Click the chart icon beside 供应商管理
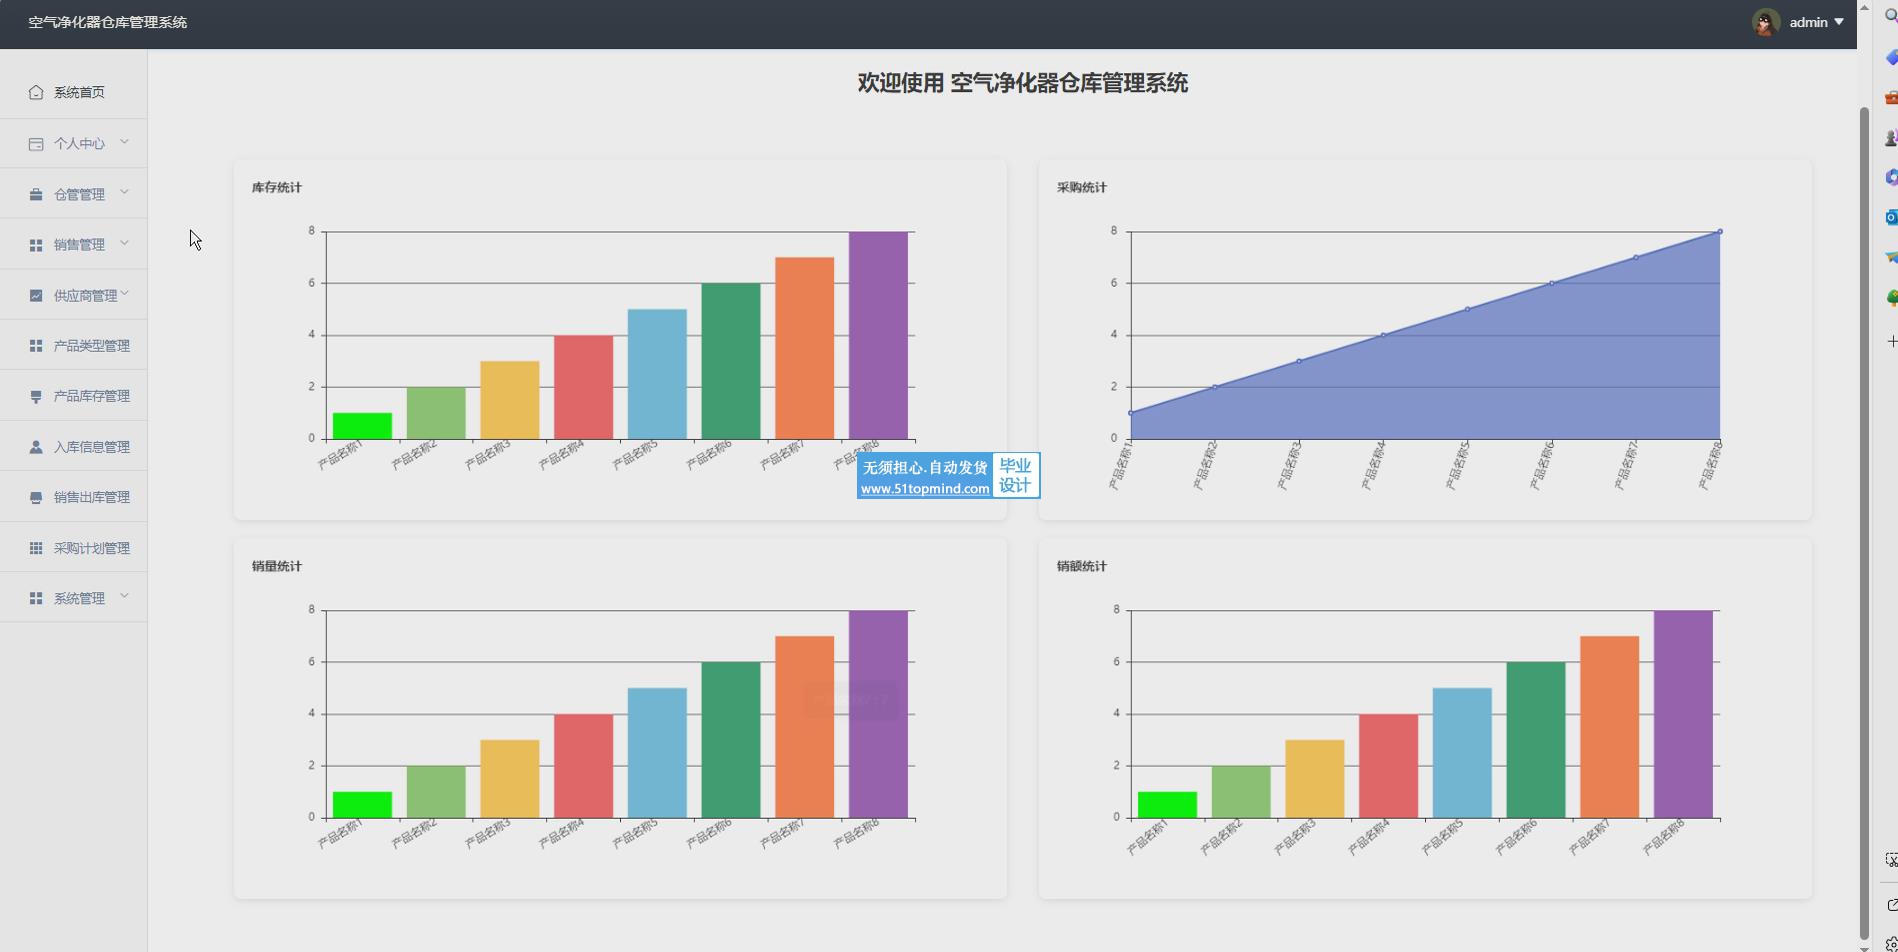The height and width of the screenshot is (952, 1898). click(36, 296)
